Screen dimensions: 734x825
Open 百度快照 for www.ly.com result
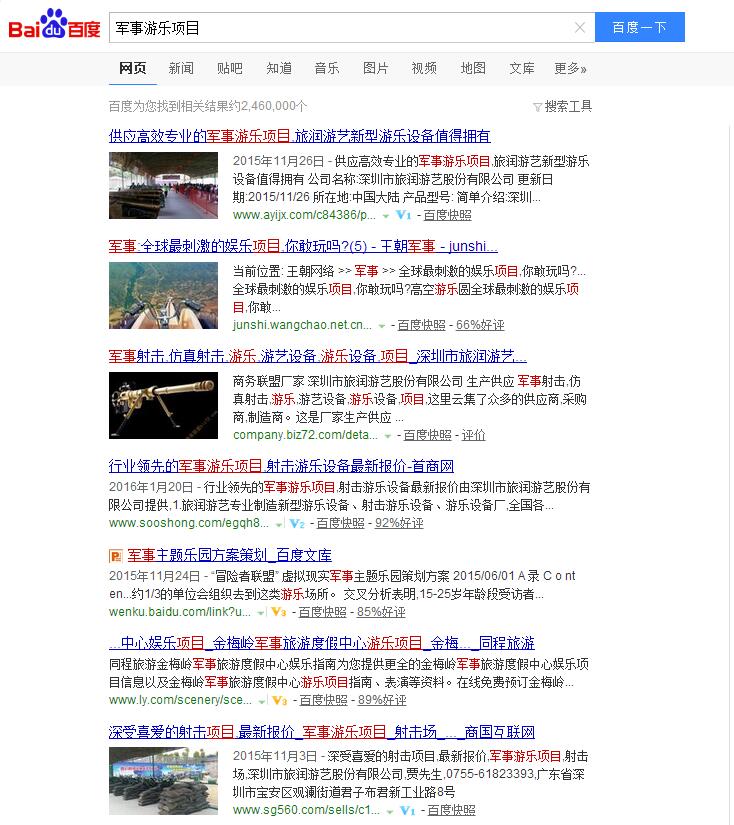323,700
